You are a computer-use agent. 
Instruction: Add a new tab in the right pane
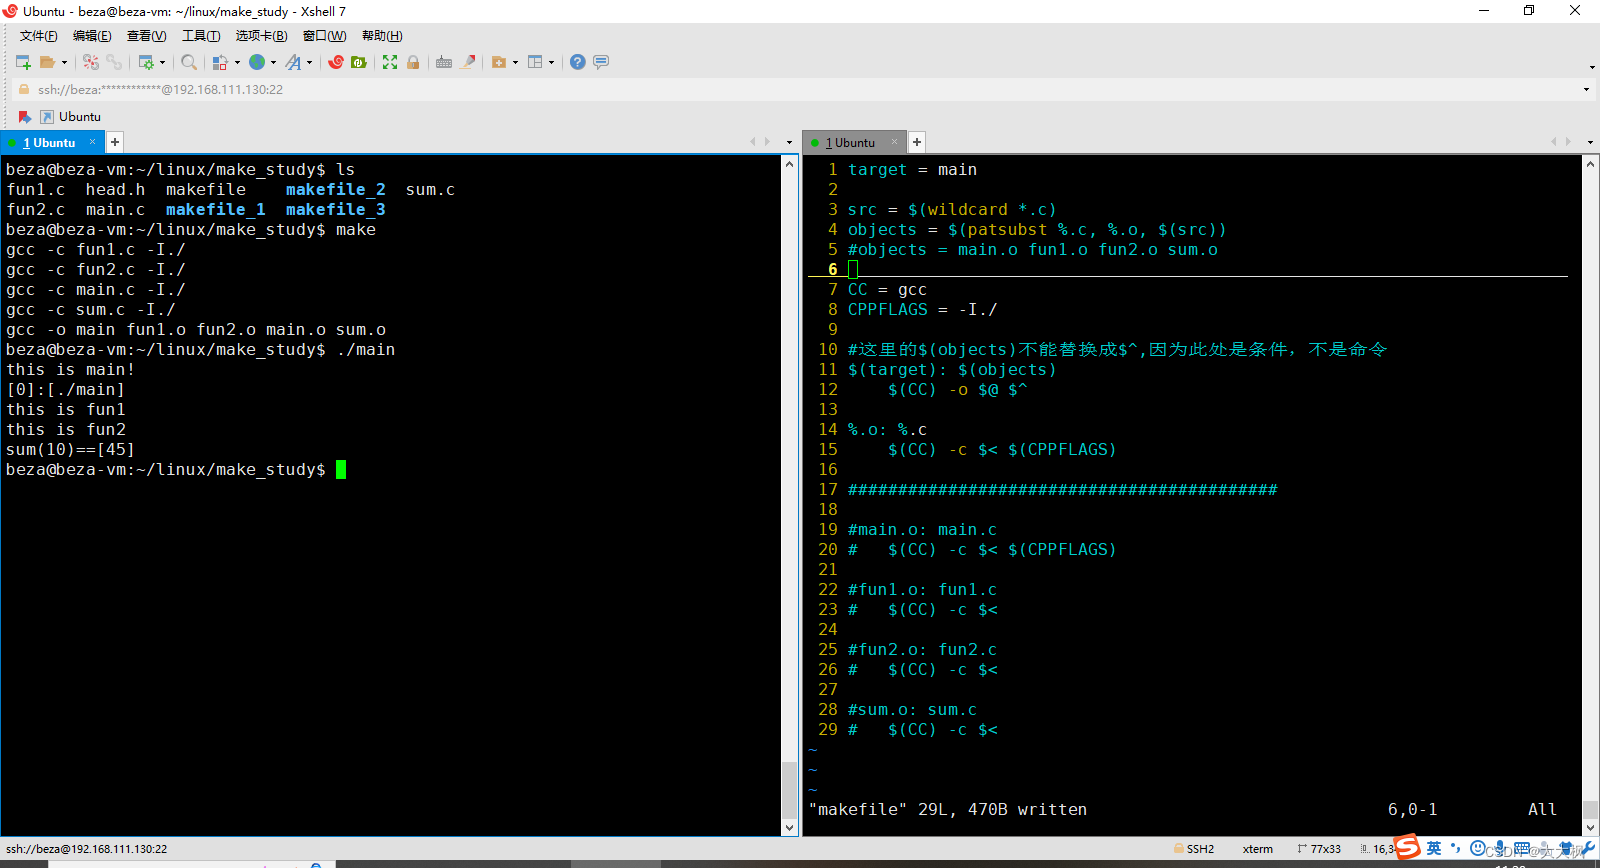pos(917,142)
